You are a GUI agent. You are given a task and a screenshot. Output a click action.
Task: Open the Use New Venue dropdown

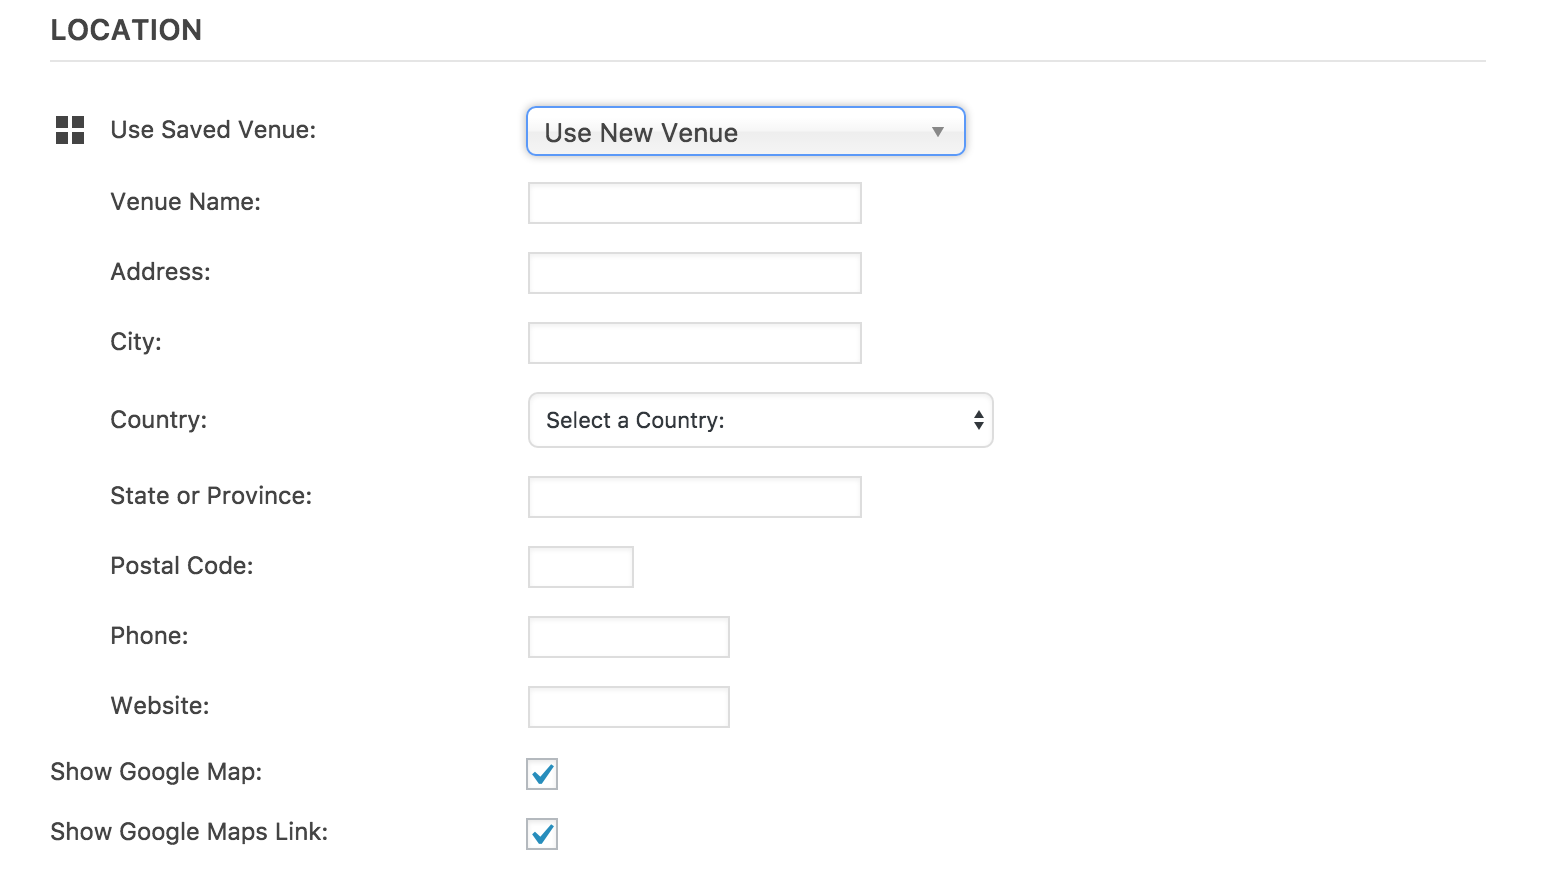[x=745, y=132]
